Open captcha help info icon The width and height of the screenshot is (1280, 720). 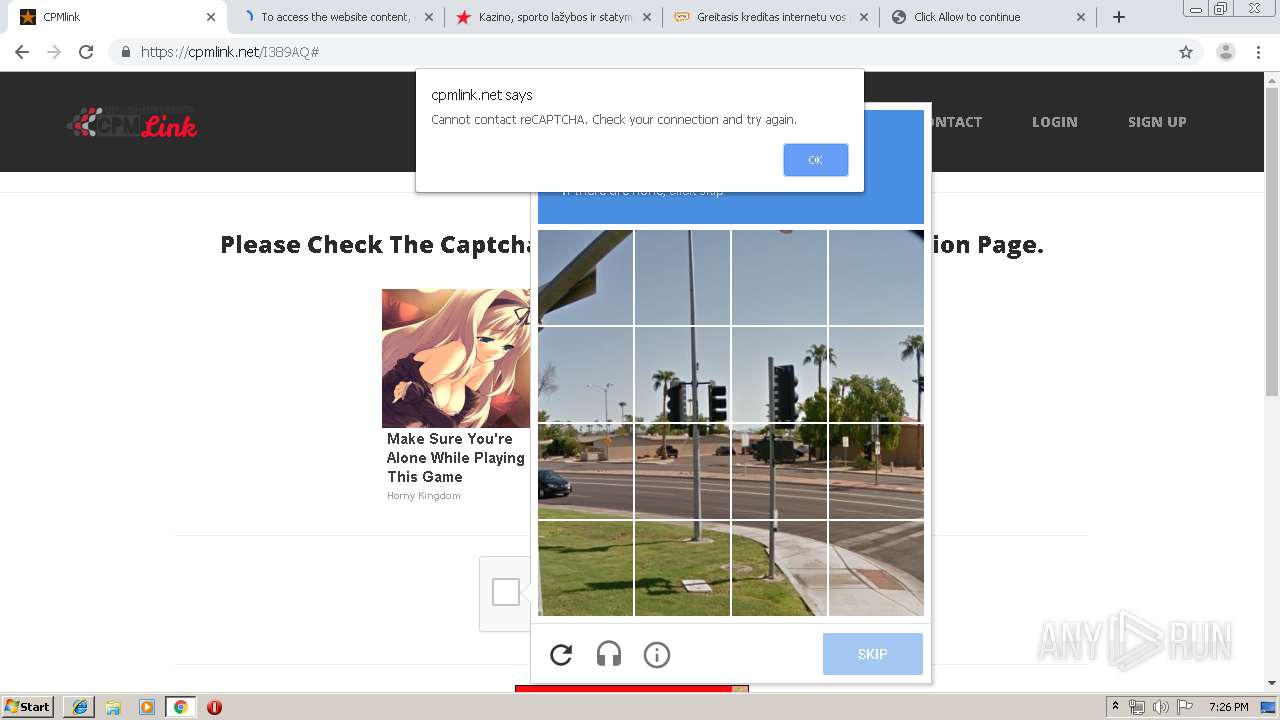(657, 655)
